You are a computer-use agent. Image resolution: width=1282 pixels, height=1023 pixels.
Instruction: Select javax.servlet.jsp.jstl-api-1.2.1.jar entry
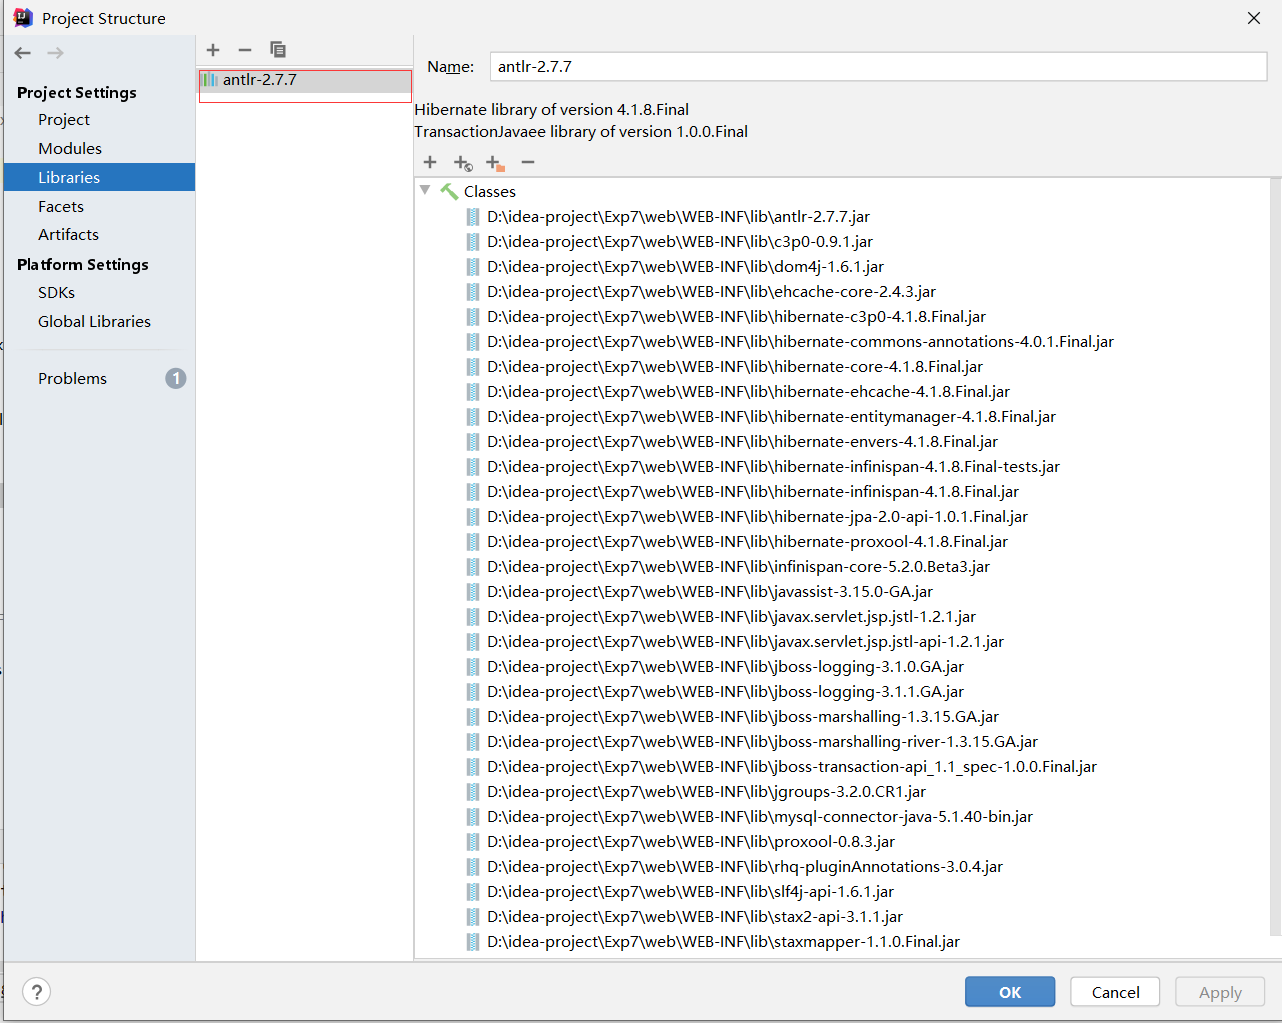(745, 642)
